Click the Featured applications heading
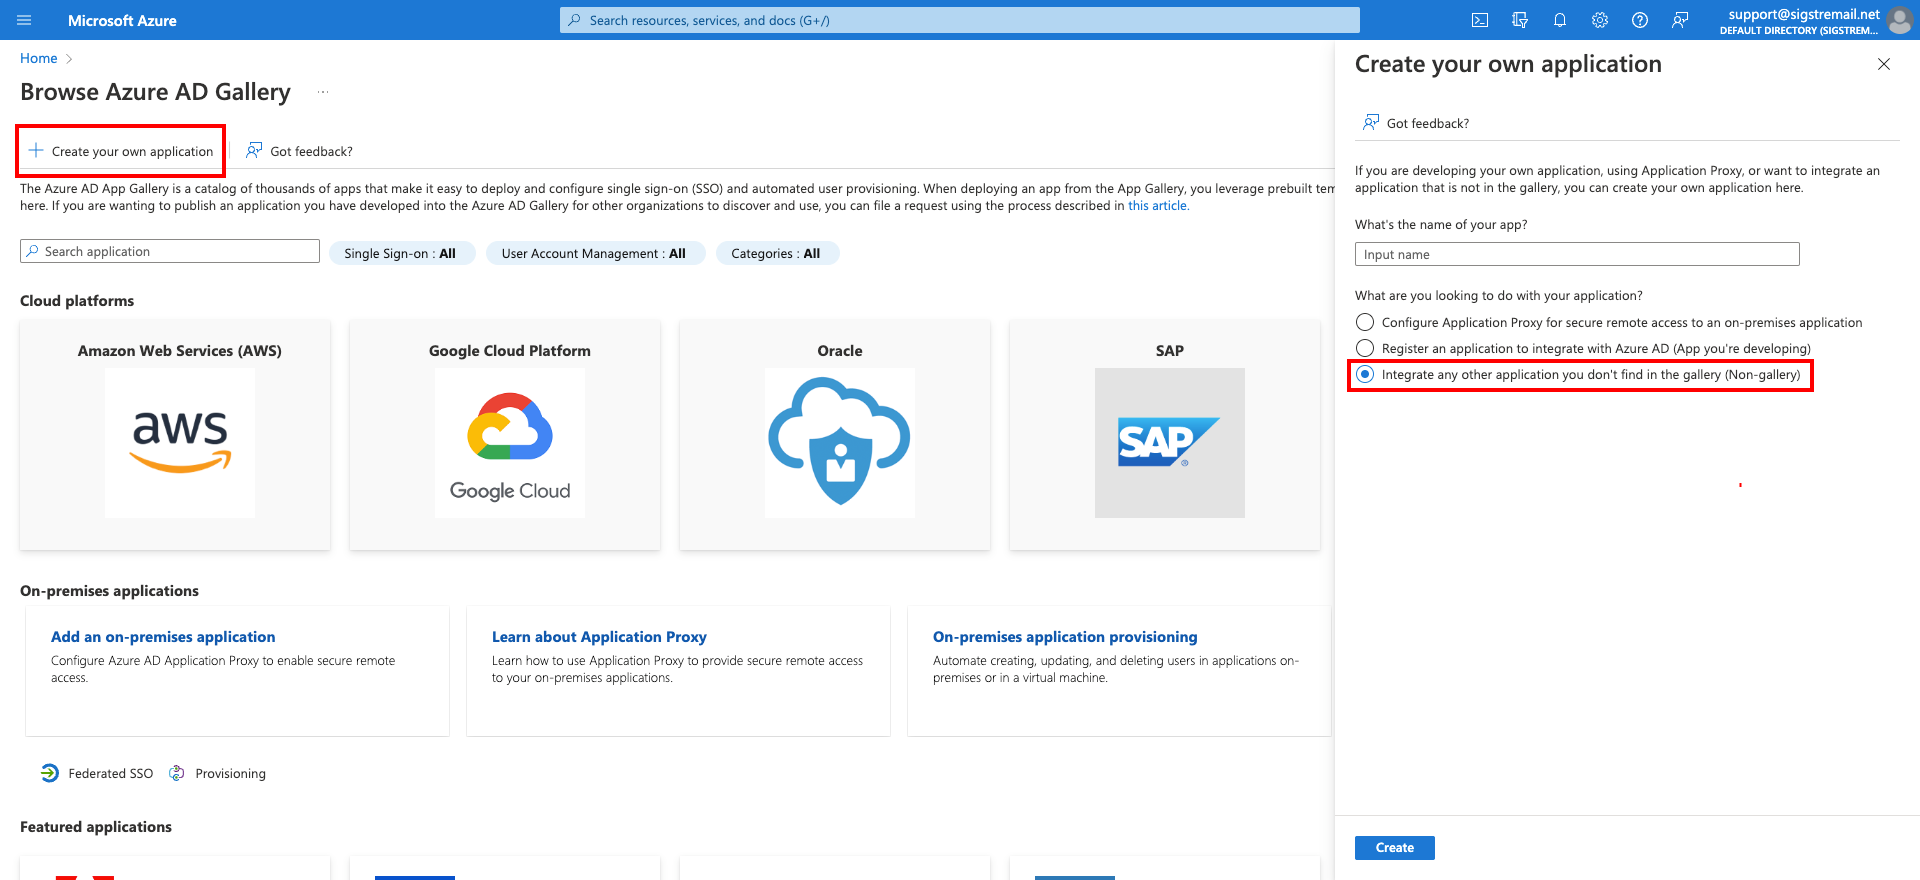1920x880 pixels. 96,827
